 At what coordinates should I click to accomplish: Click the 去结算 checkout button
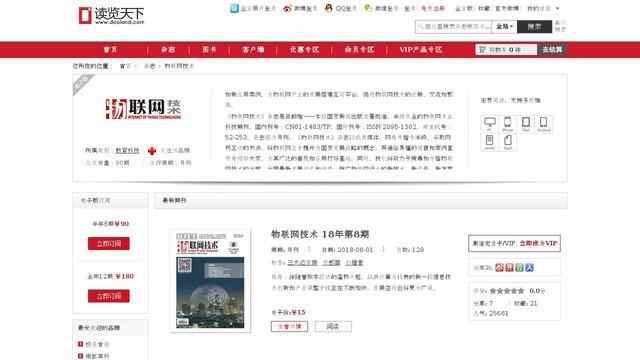click(x=552, y=49)
